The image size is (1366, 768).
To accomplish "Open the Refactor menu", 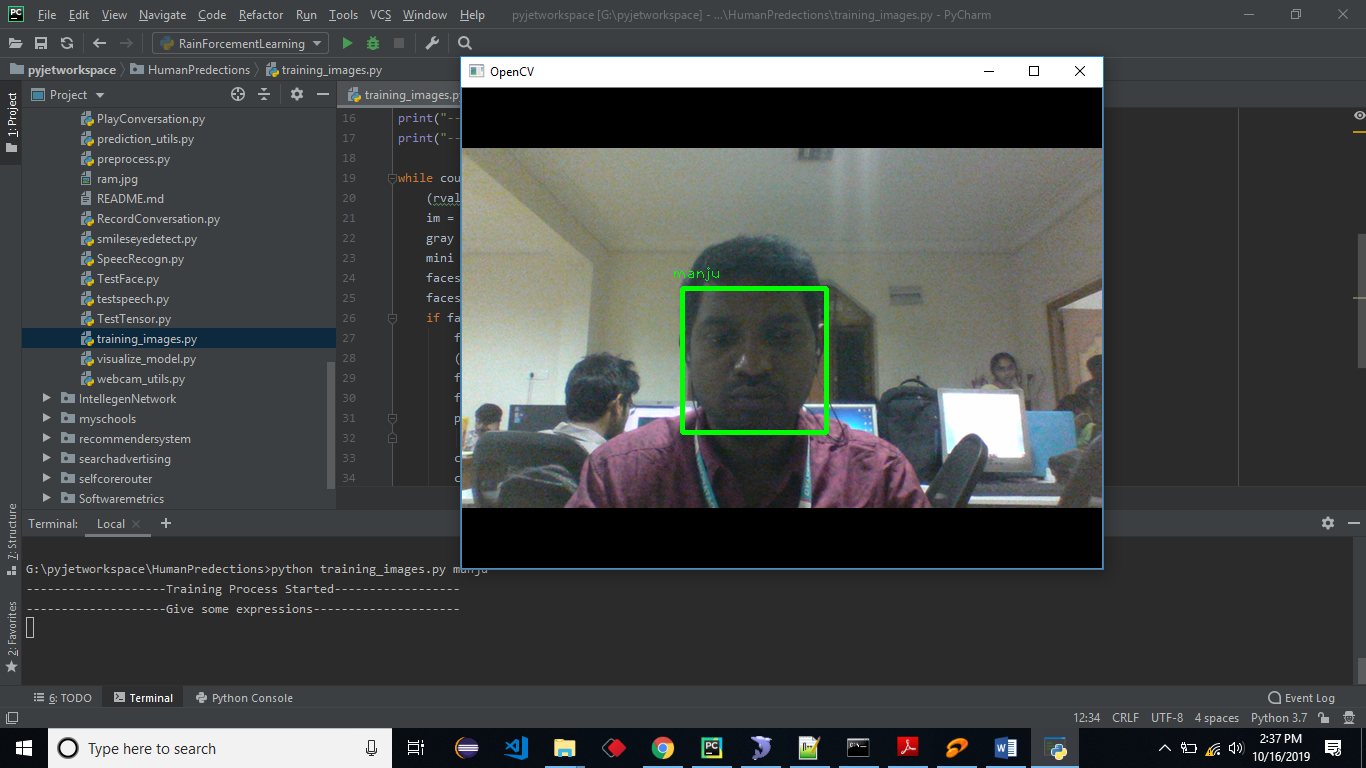I will [x=261, y=15].
